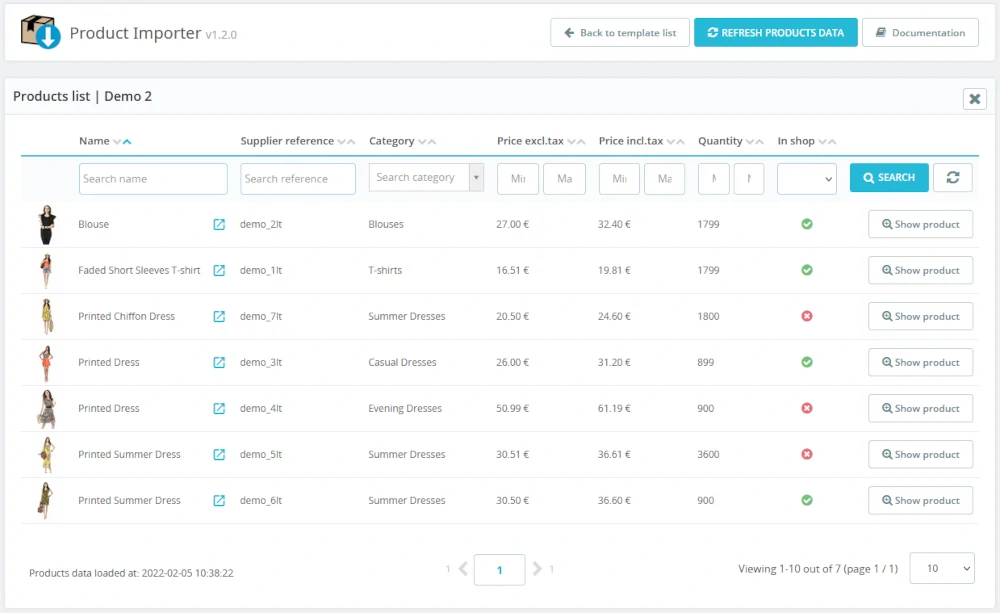The width and height of the screenshot is (1000, 613).
Task: Sort Quantity column descending
Action: point(749,142)
